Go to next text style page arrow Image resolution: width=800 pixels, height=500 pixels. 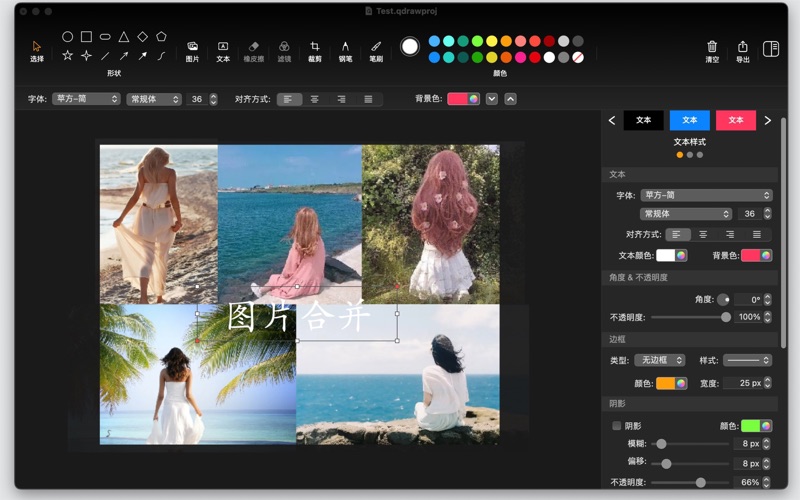[768, 120]
